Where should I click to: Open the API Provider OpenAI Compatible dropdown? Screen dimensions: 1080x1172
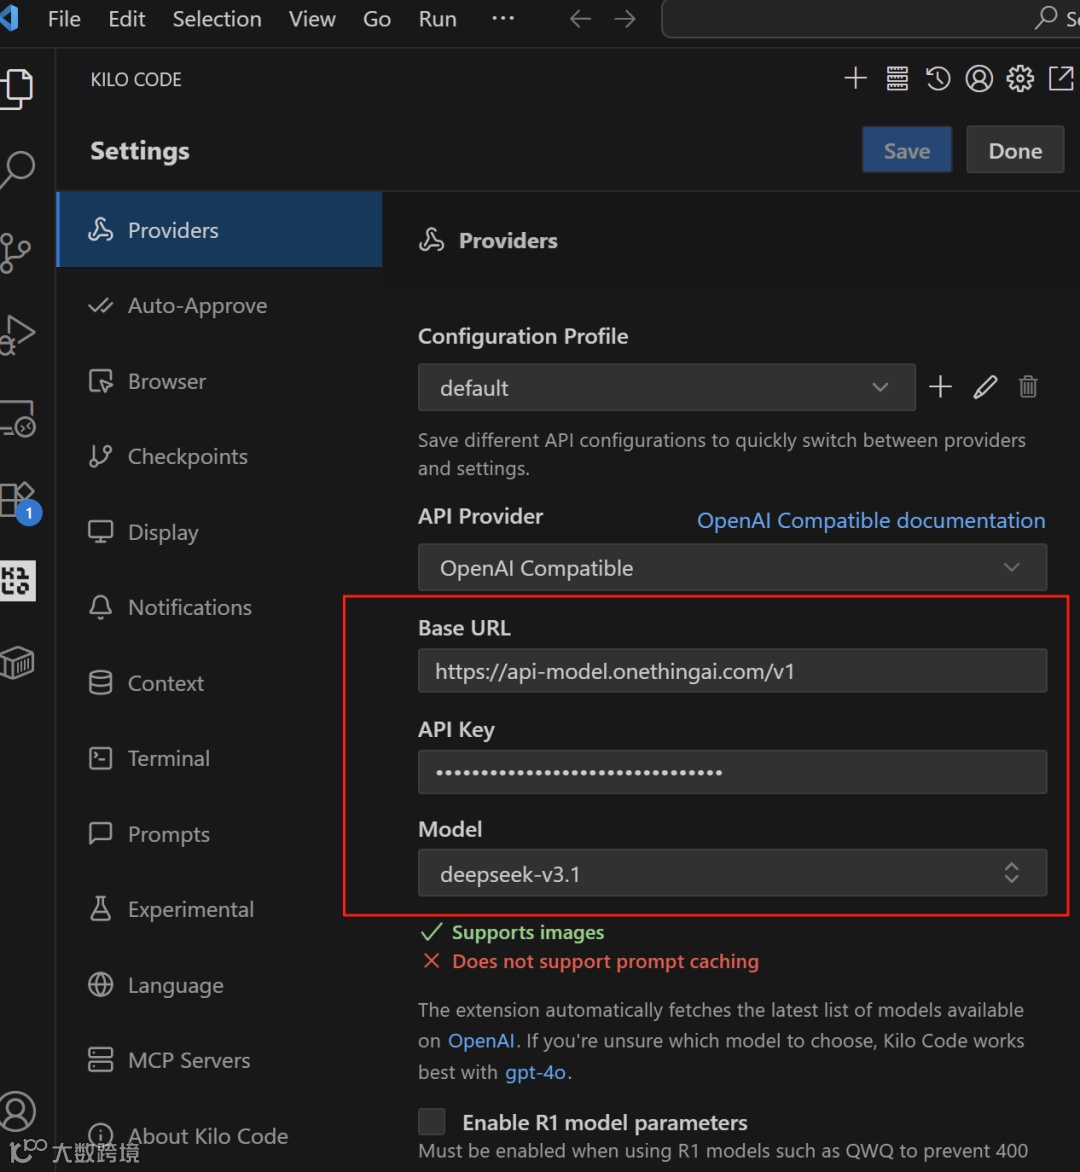[x=732, y=568]
